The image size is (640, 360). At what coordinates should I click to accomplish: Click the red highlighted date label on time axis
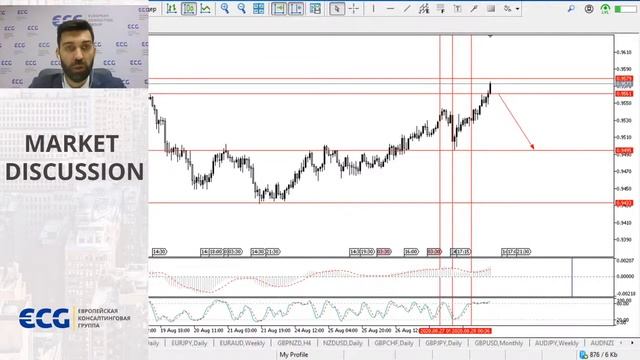pyautogui.click(x=455, y=331)
